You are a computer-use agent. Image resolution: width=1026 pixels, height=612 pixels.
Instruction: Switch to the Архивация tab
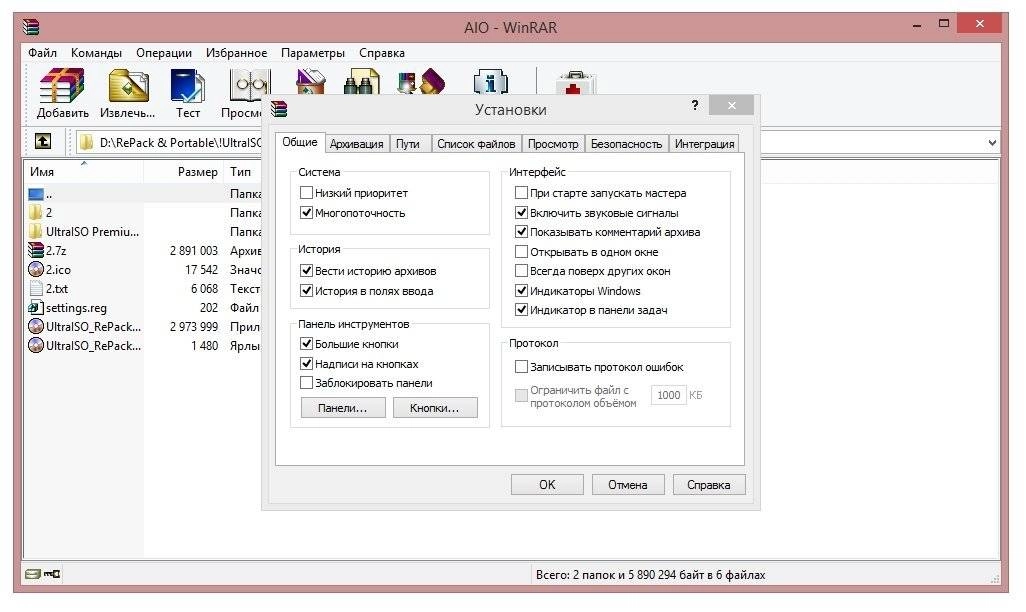click(x=357, y=143)
